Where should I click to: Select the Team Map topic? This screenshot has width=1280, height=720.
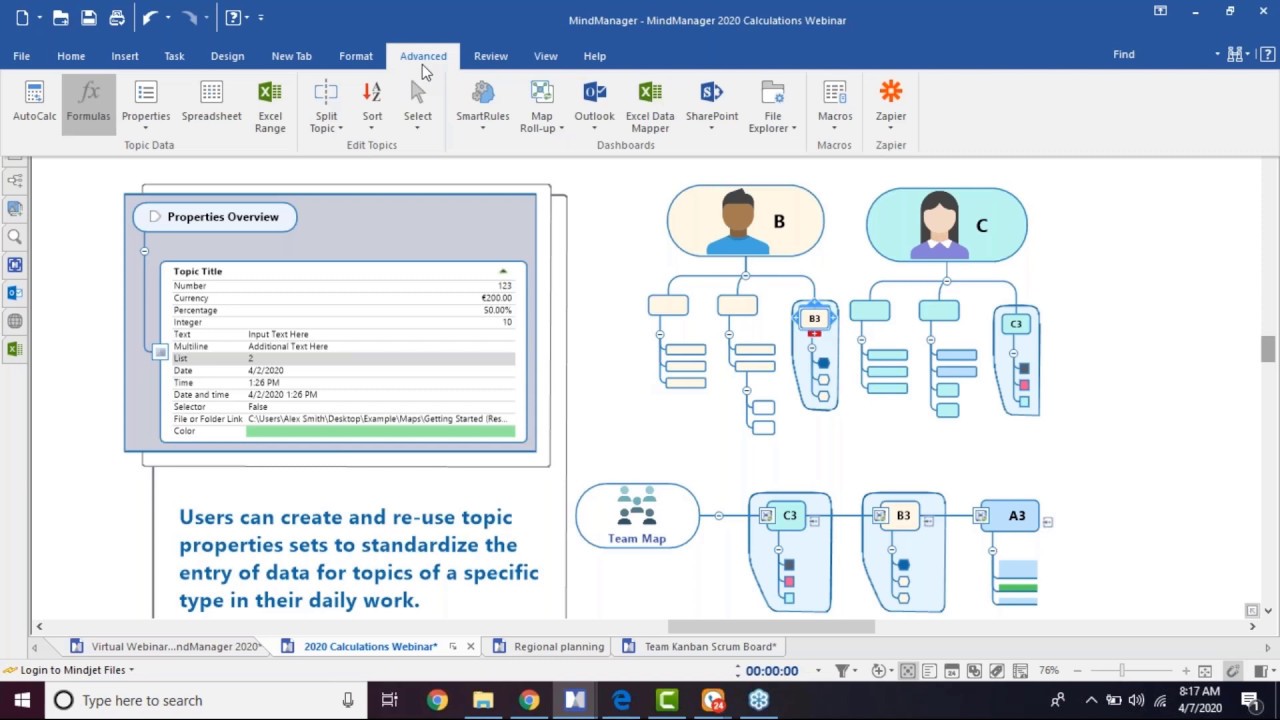(x=637, y=516)
